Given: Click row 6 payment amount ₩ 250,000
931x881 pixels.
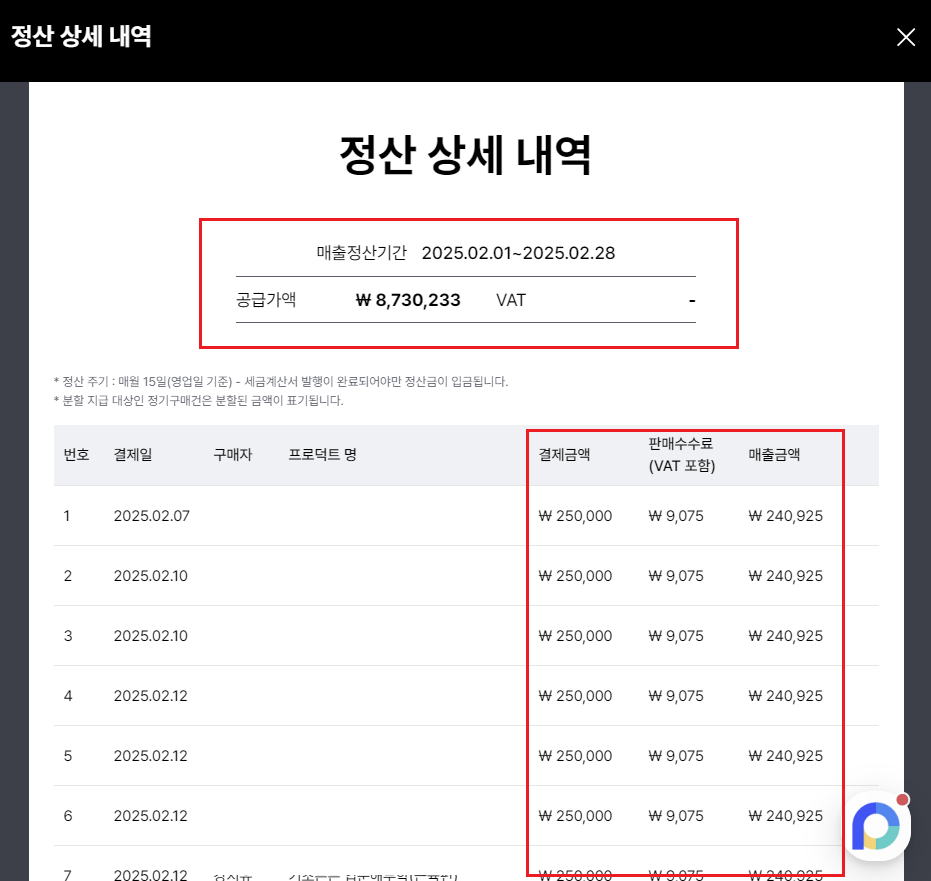Looking at the screenshot, I should click(575, 816).
